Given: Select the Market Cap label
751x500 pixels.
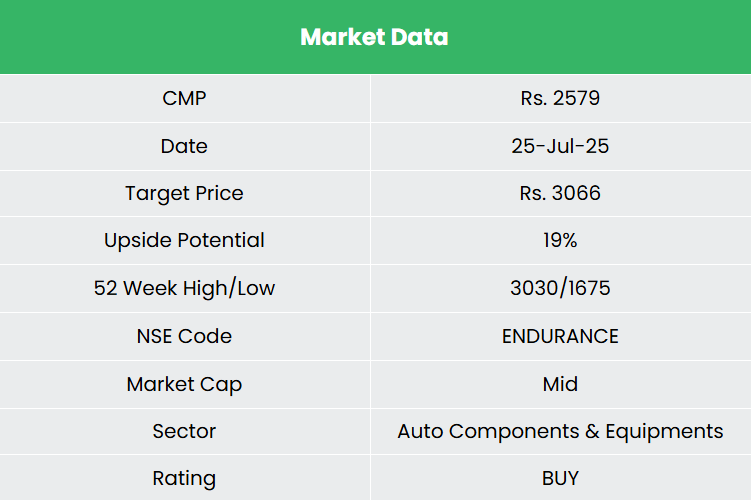Looking at the screenshot, I should [184, 384].
